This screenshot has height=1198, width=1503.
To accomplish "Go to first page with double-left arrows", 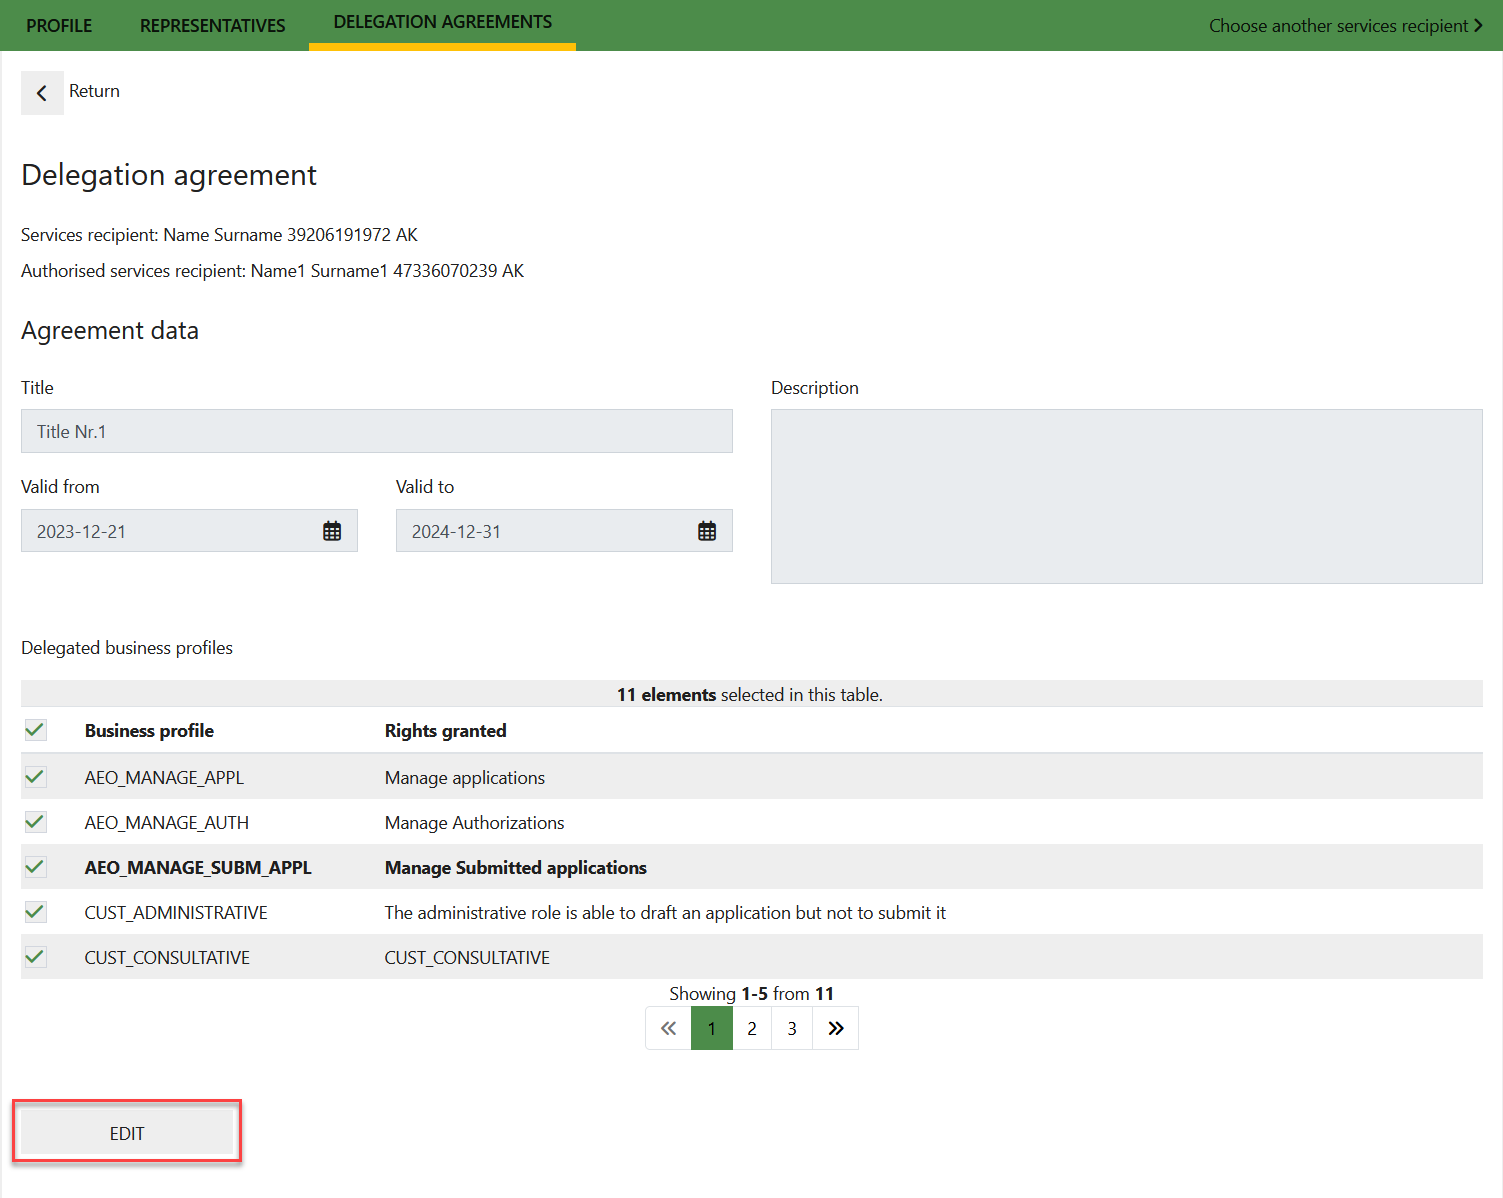I will 668,1028.
